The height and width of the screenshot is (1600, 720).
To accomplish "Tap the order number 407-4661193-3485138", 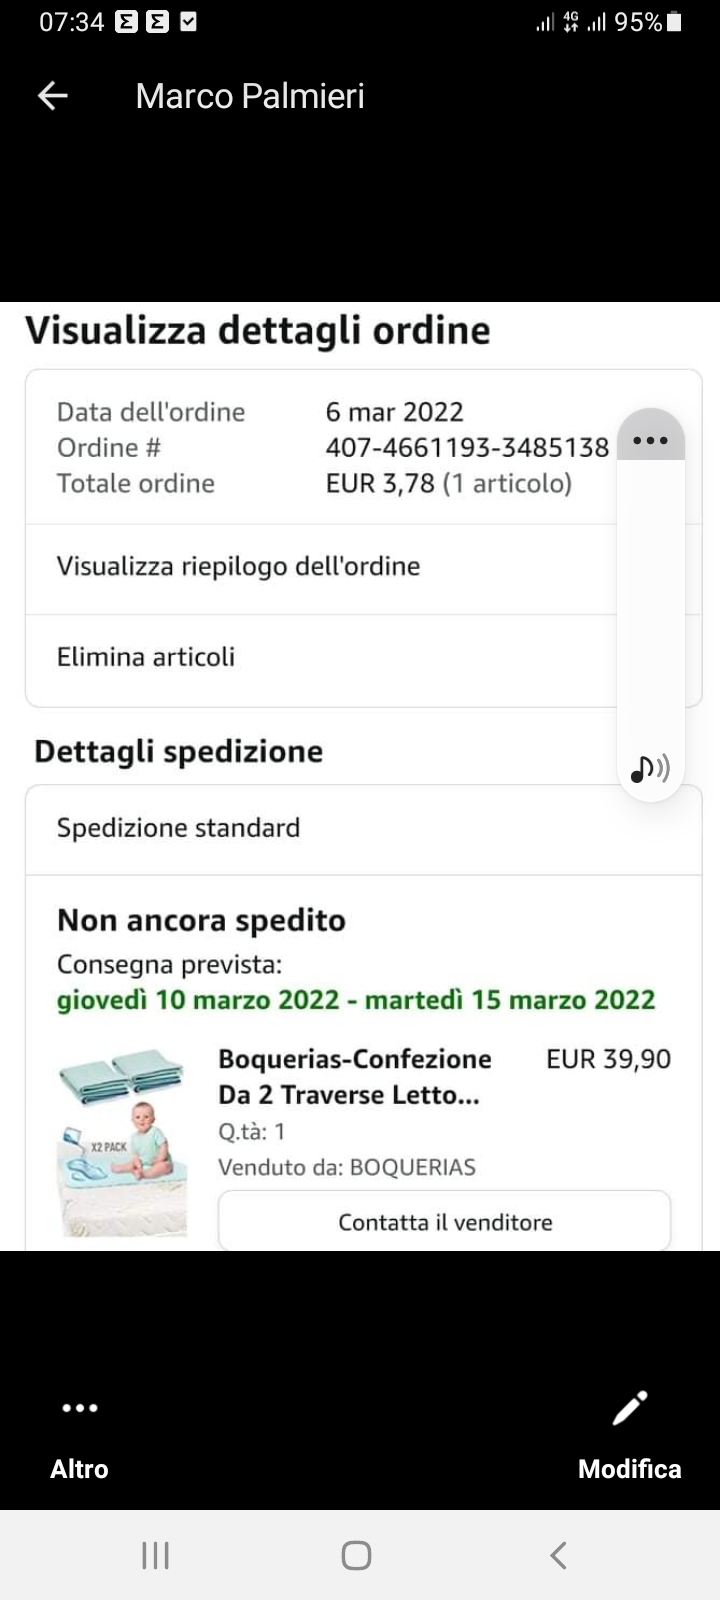I will point(467,447).
